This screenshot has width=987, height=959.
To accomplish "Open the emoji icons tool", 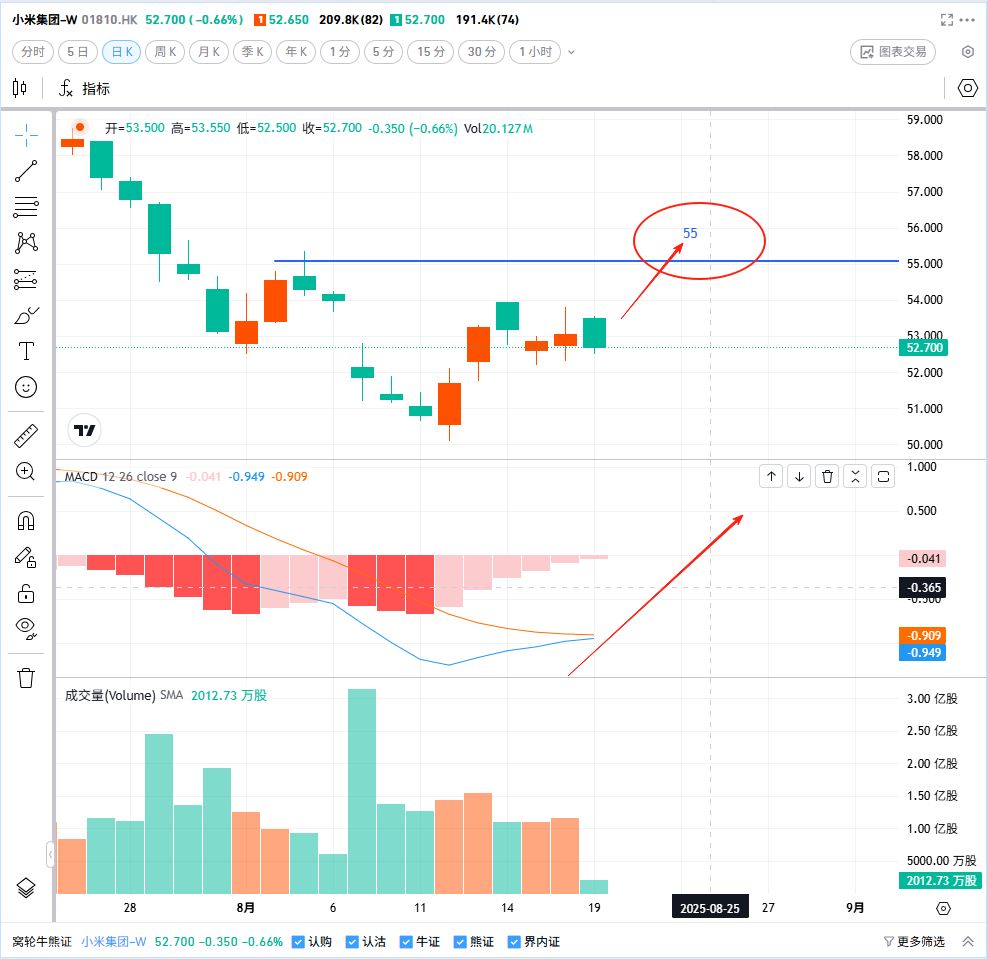I will (26, 387).
